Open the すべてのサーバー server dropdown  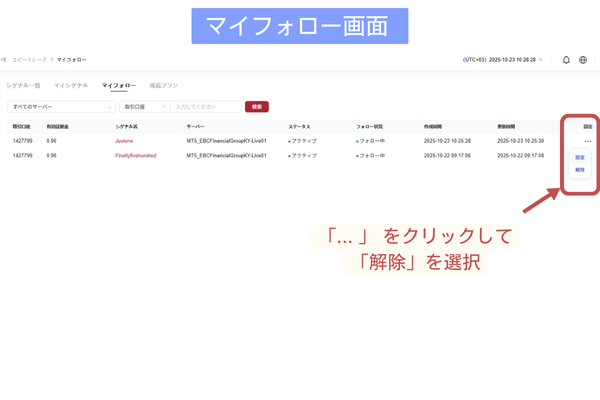[x=60, y=106]
